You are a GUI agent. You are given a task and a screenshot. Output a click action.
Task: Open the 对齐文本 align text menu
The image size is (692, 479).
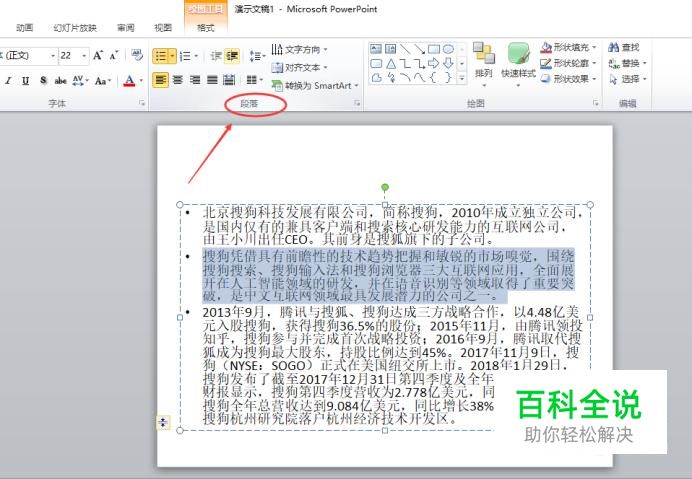[299, 68]
